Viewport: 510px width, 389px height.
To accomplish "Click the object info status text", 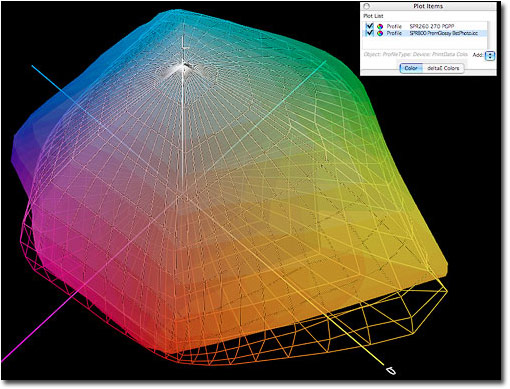I will pyautogui.click(x=416, y=54).
